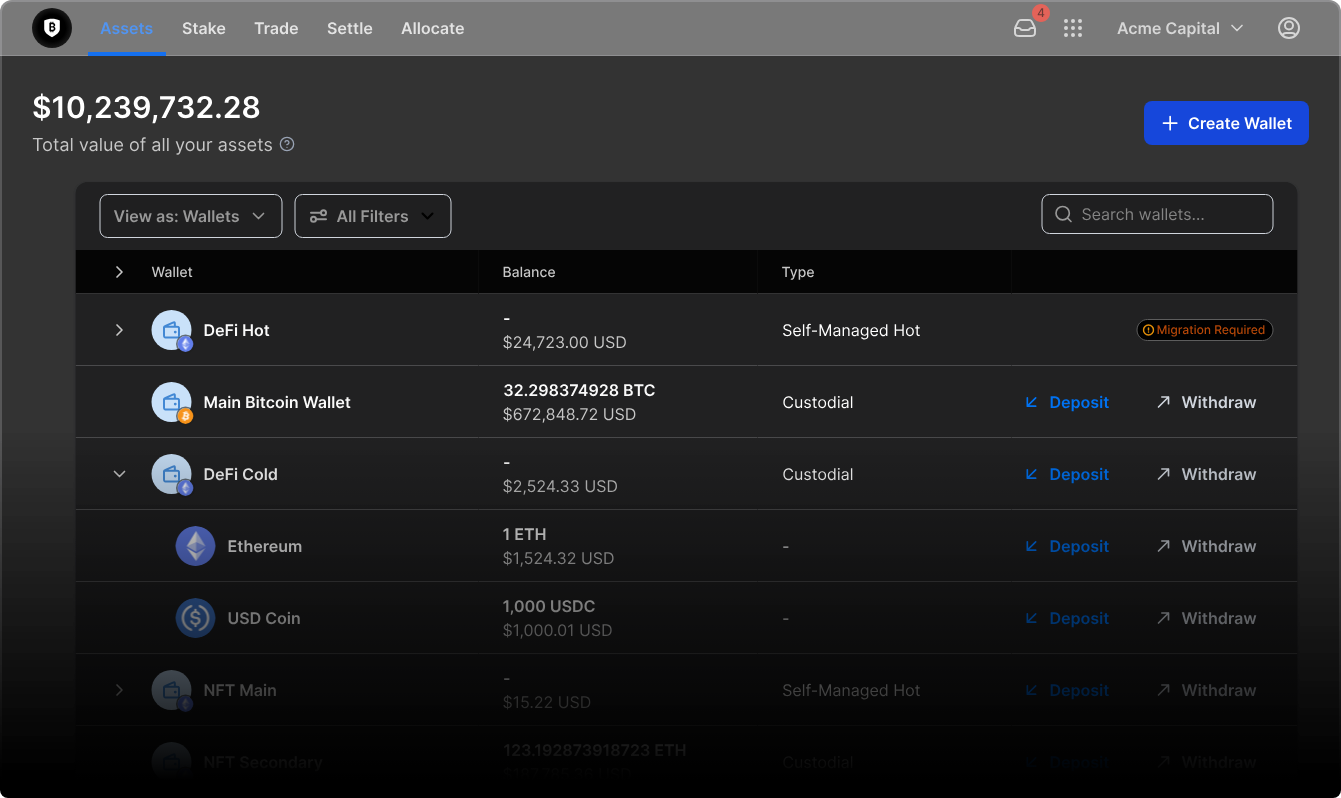The image size is (1341, 798).
Task: Switch to the Stake tab
Action: (x=204, y=28)
